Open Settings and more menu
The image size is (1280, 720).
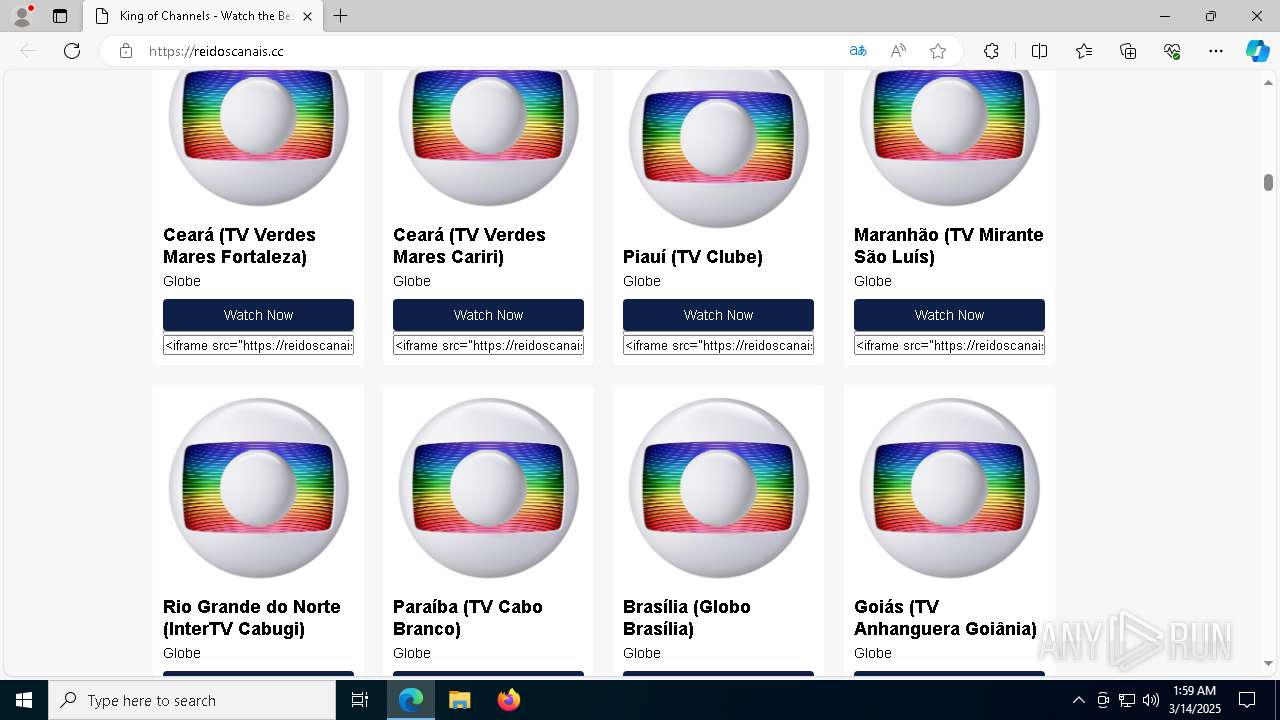(x=1216, y=51)
